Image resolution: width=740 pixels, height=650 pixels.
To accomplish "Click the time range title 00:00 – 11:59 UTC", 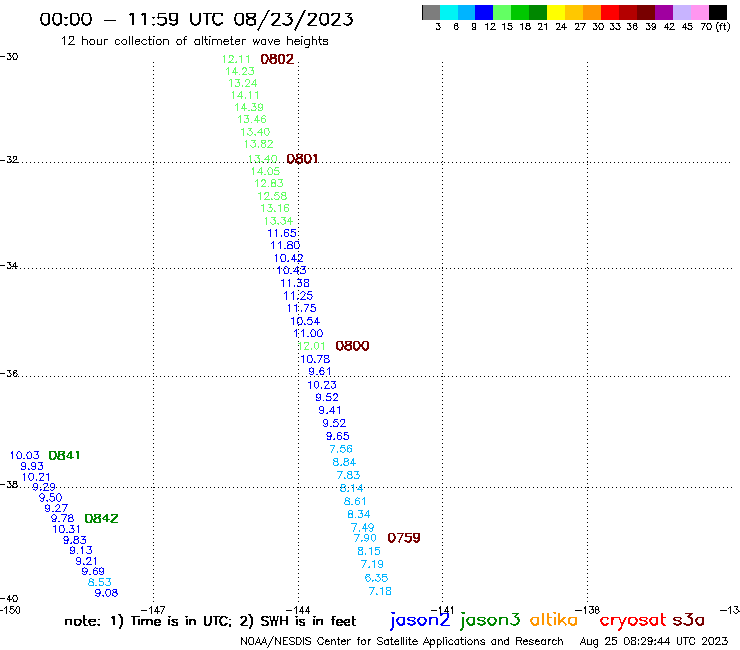I will coord(196,19).
